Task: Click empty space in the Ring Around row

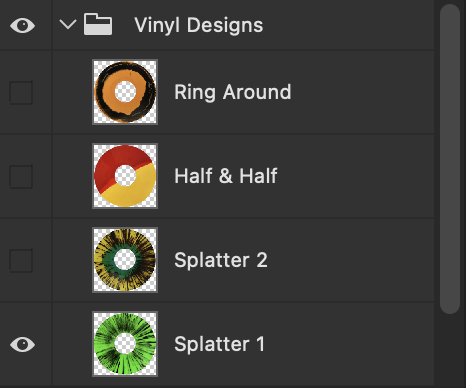Action: pos(363,92)
